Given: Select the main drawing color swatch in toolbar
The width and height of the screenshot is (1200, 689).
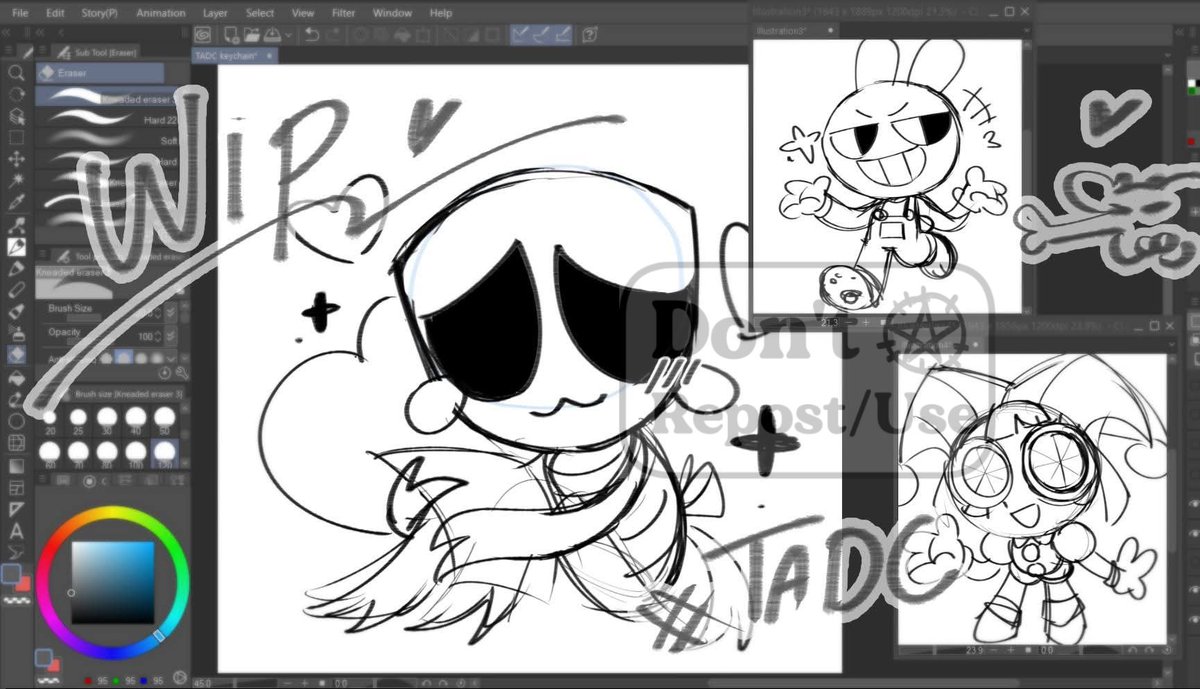Looking at the screenshot, I should point(11,573).
